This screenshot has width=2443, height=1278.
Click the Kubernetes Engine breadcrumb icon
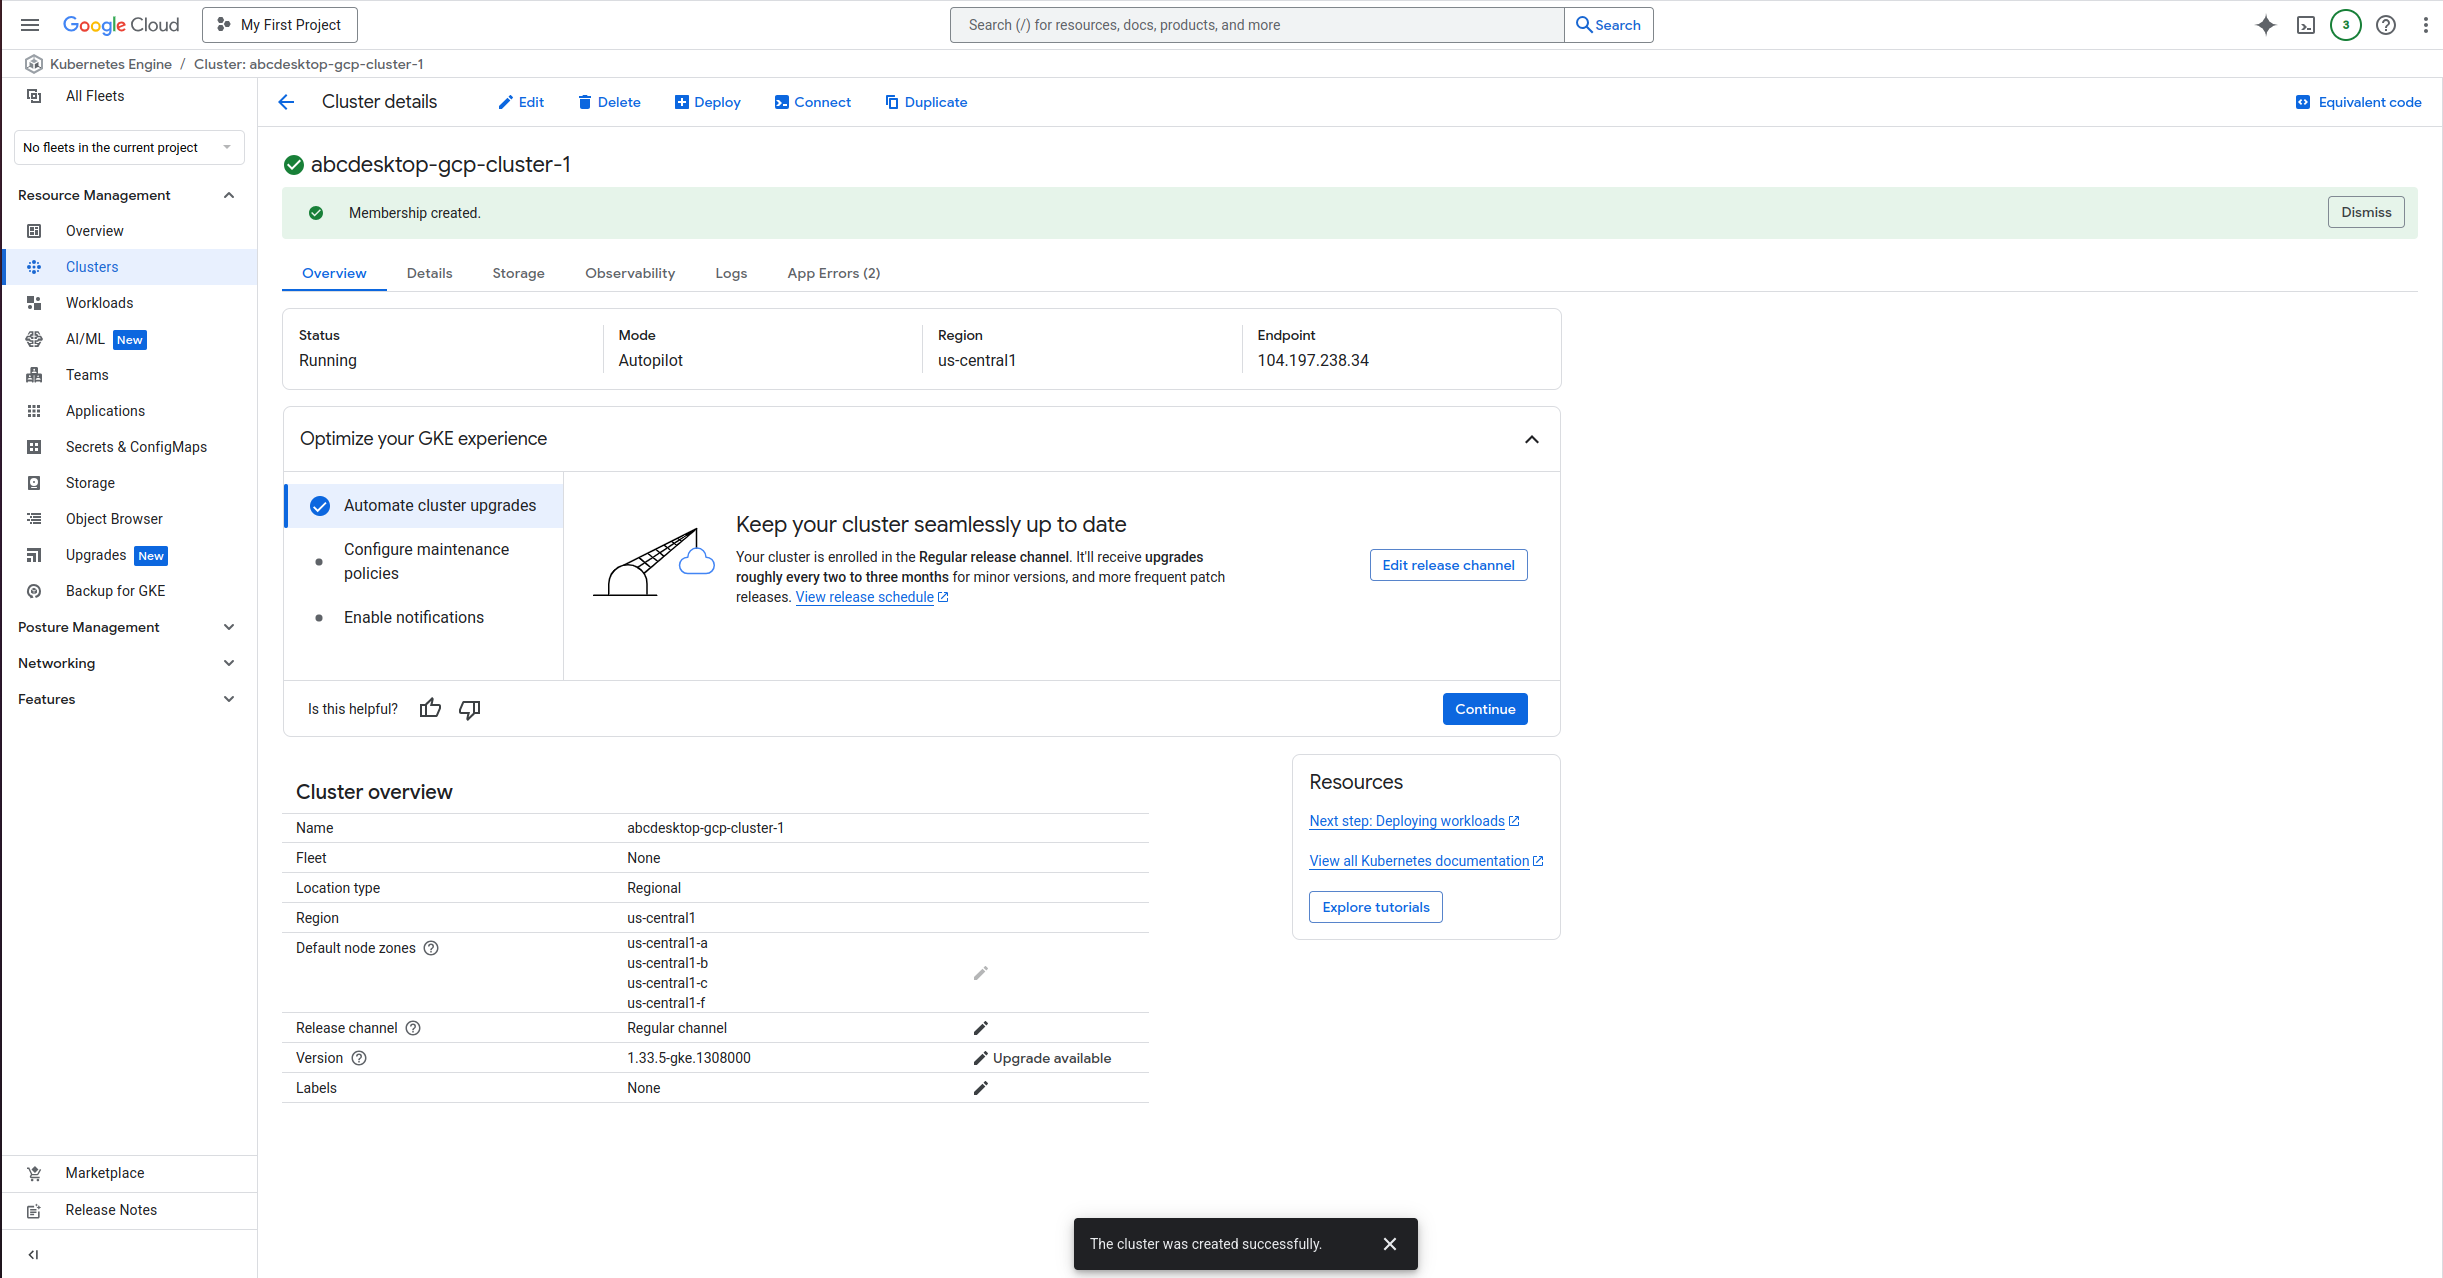click(x=34, y=64)
